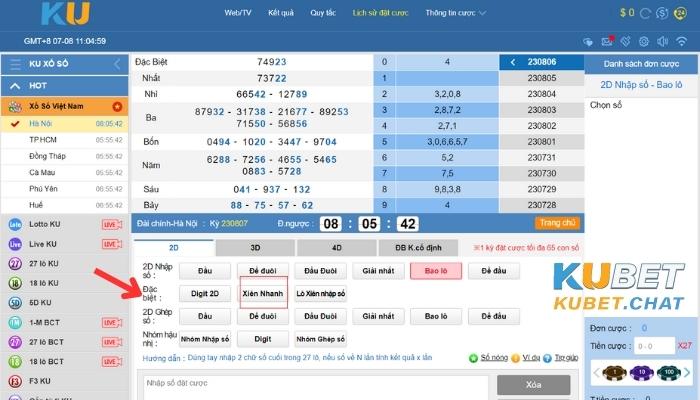
Task: Switch to the 4D tab
Action: 337,248
